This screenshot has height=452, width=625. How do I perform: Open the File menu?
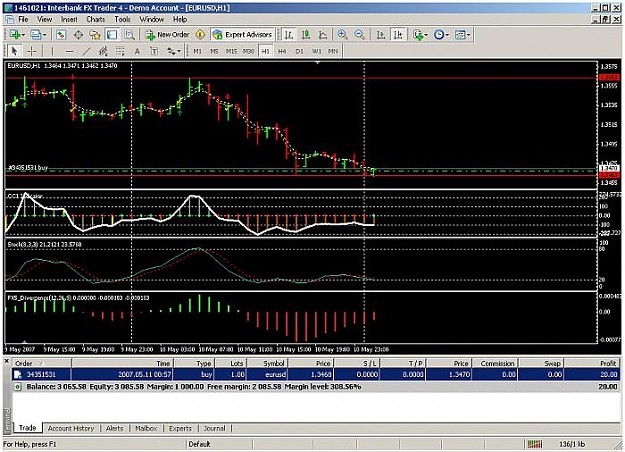pyautogui.click(x=23, y=19)
